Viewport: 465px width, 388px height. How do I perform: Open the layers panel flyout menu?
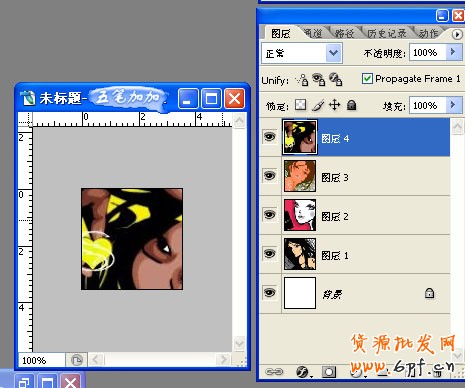pos(457,34)
